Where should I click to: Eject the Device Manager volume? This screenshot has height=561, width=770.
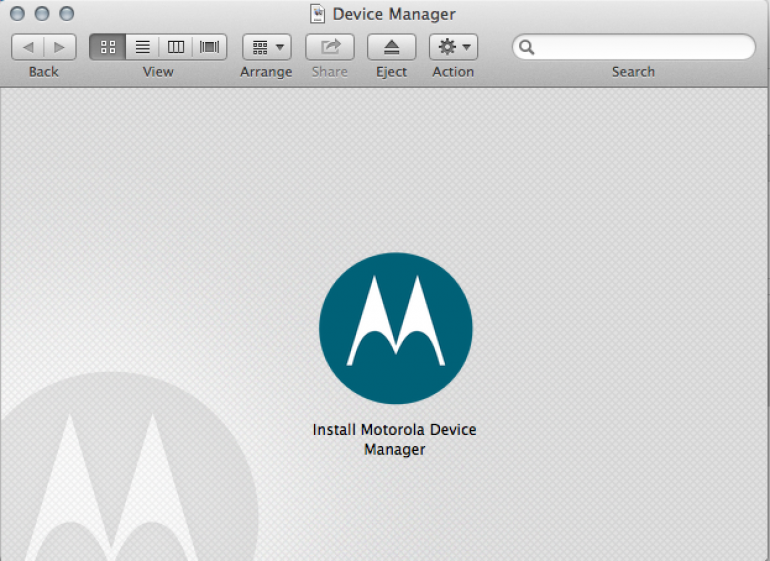click(x=391, y=47)
